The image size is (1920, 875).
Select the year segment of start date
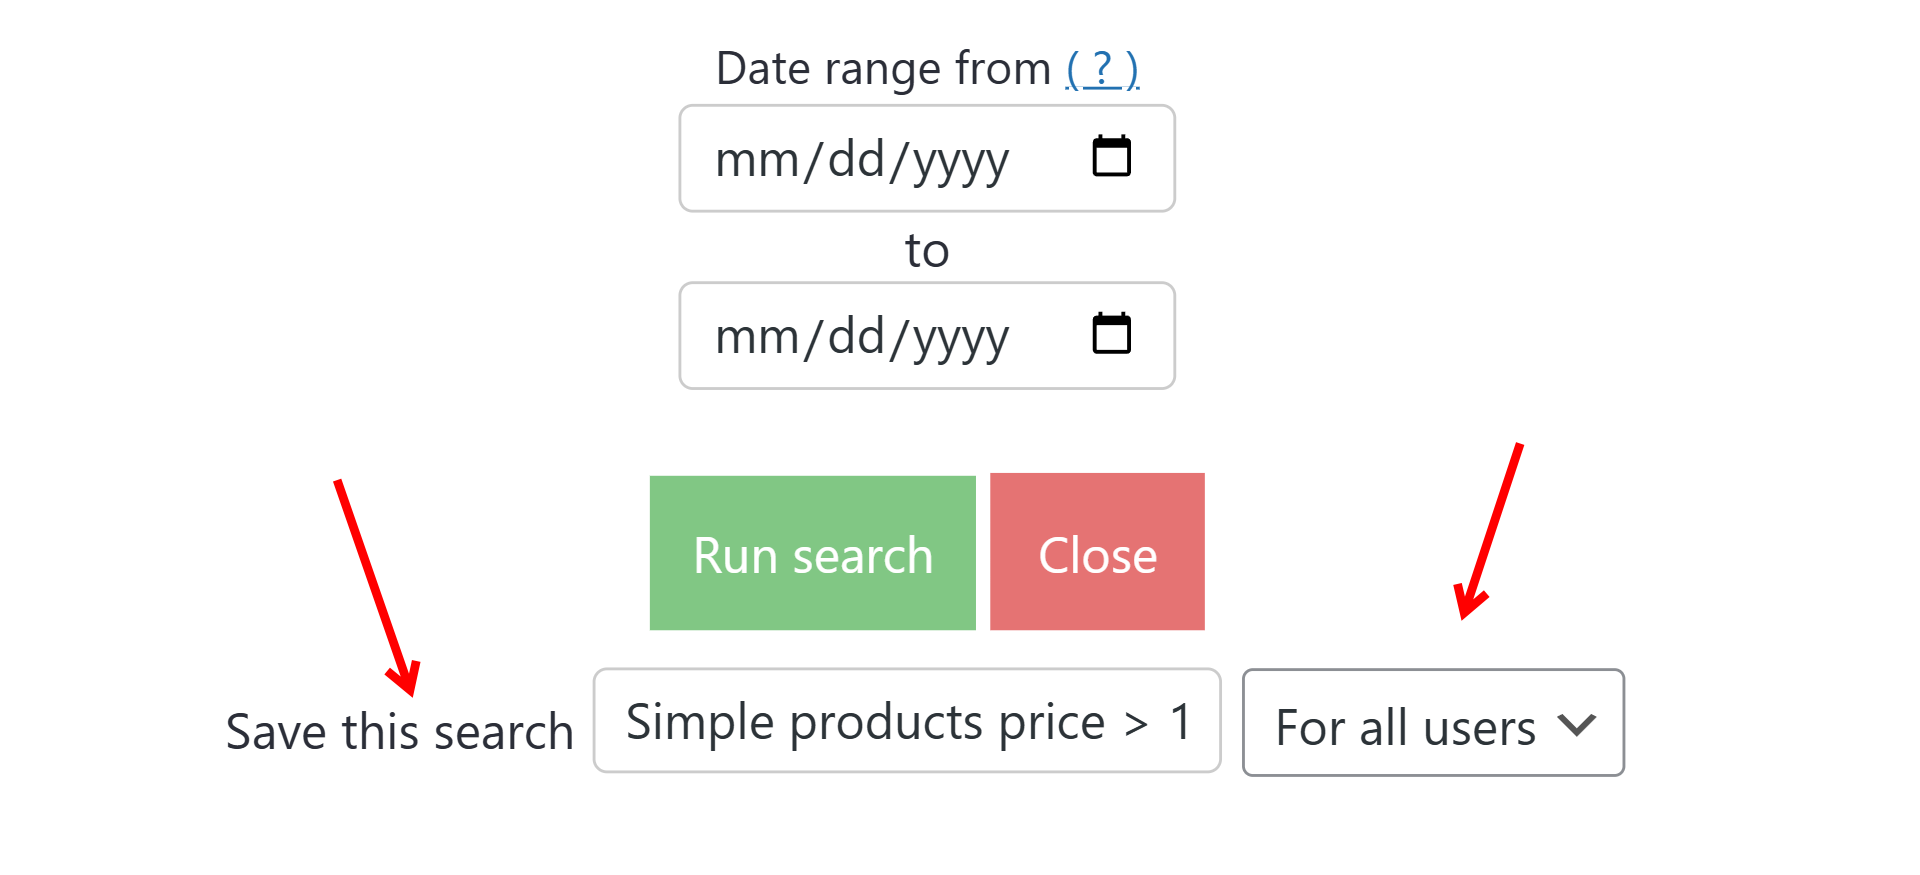point(961,160)
